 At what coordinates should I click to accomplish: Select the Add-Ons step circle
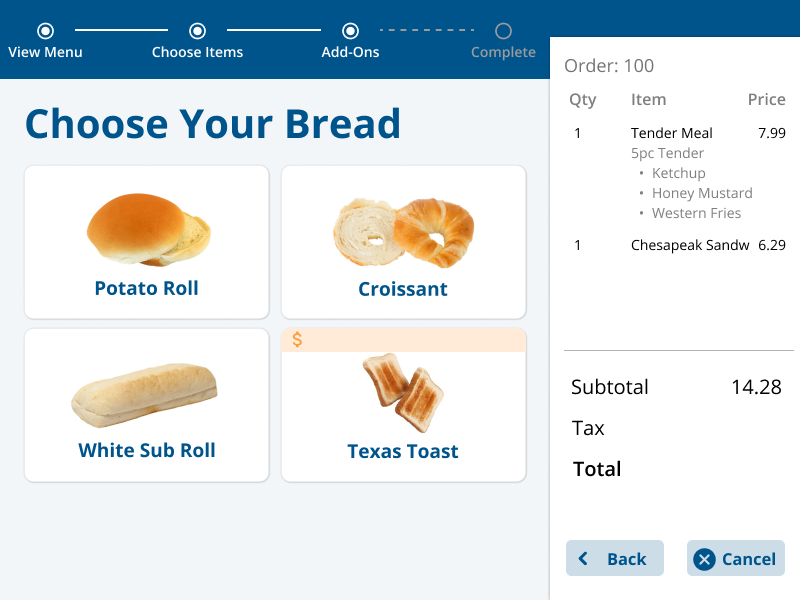coord(350,31)
